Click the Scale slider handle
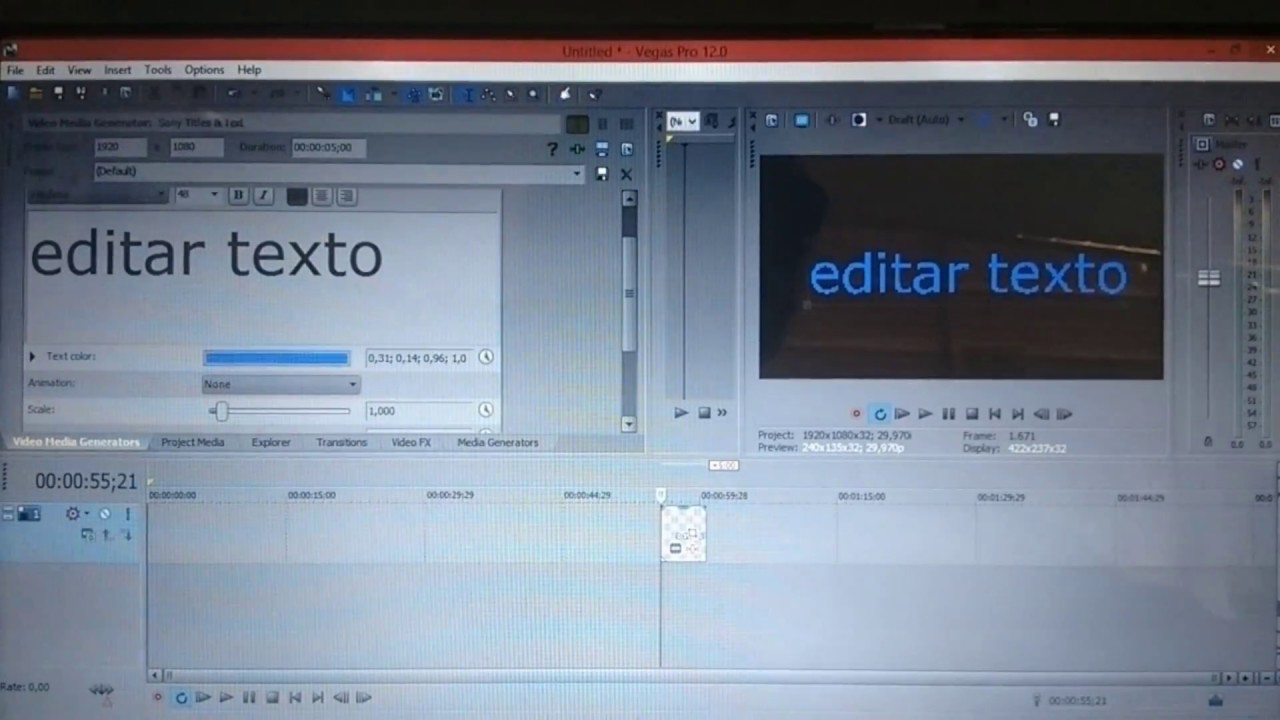Screen dimensions: 1280x720 click(x=221, y=411)
